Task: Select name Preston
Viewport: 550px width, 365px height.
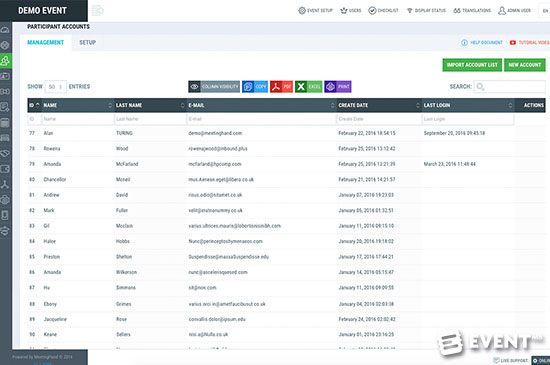Action: point(52,257)
